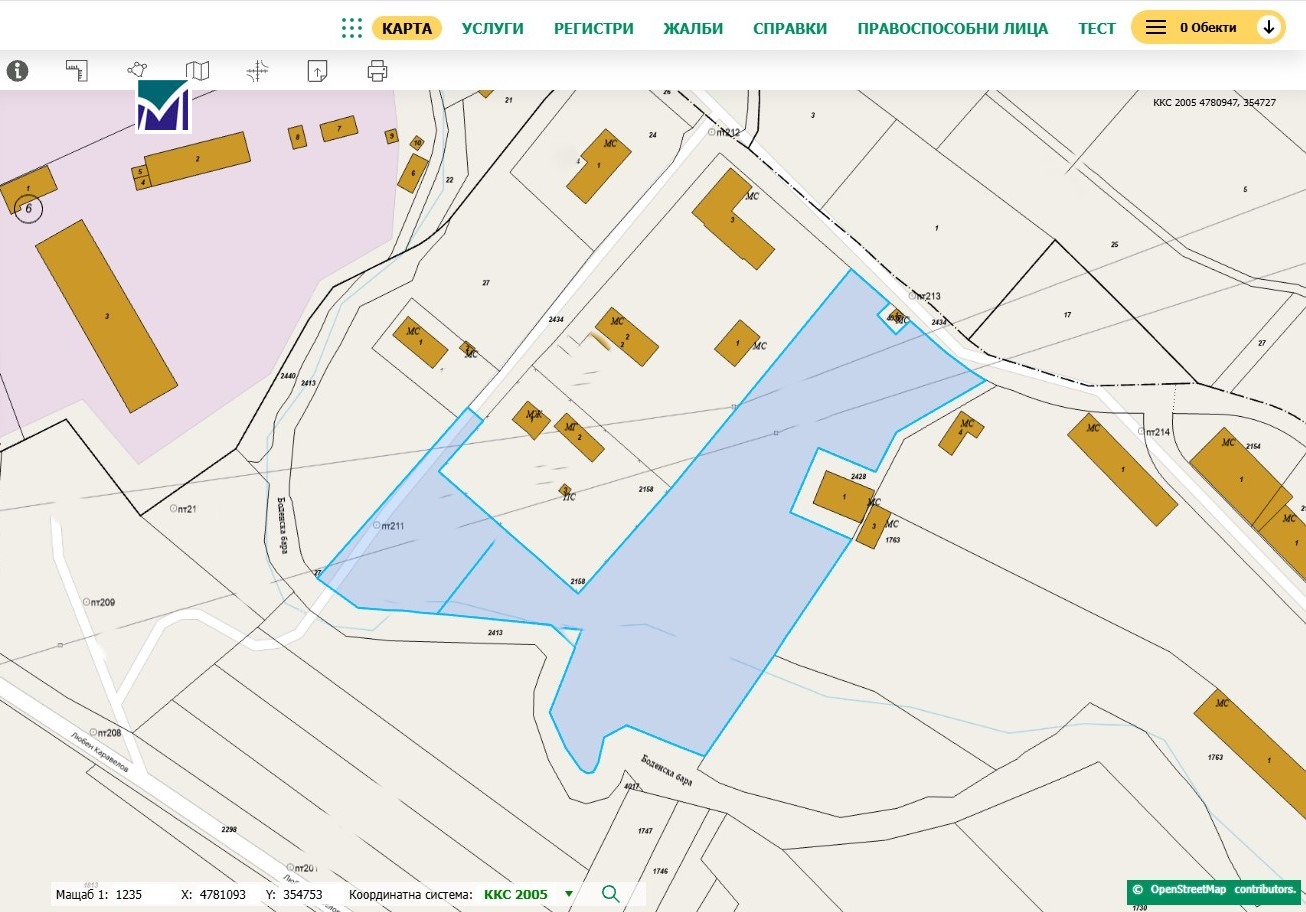Select the ruler measurement tool

[77, 71]
